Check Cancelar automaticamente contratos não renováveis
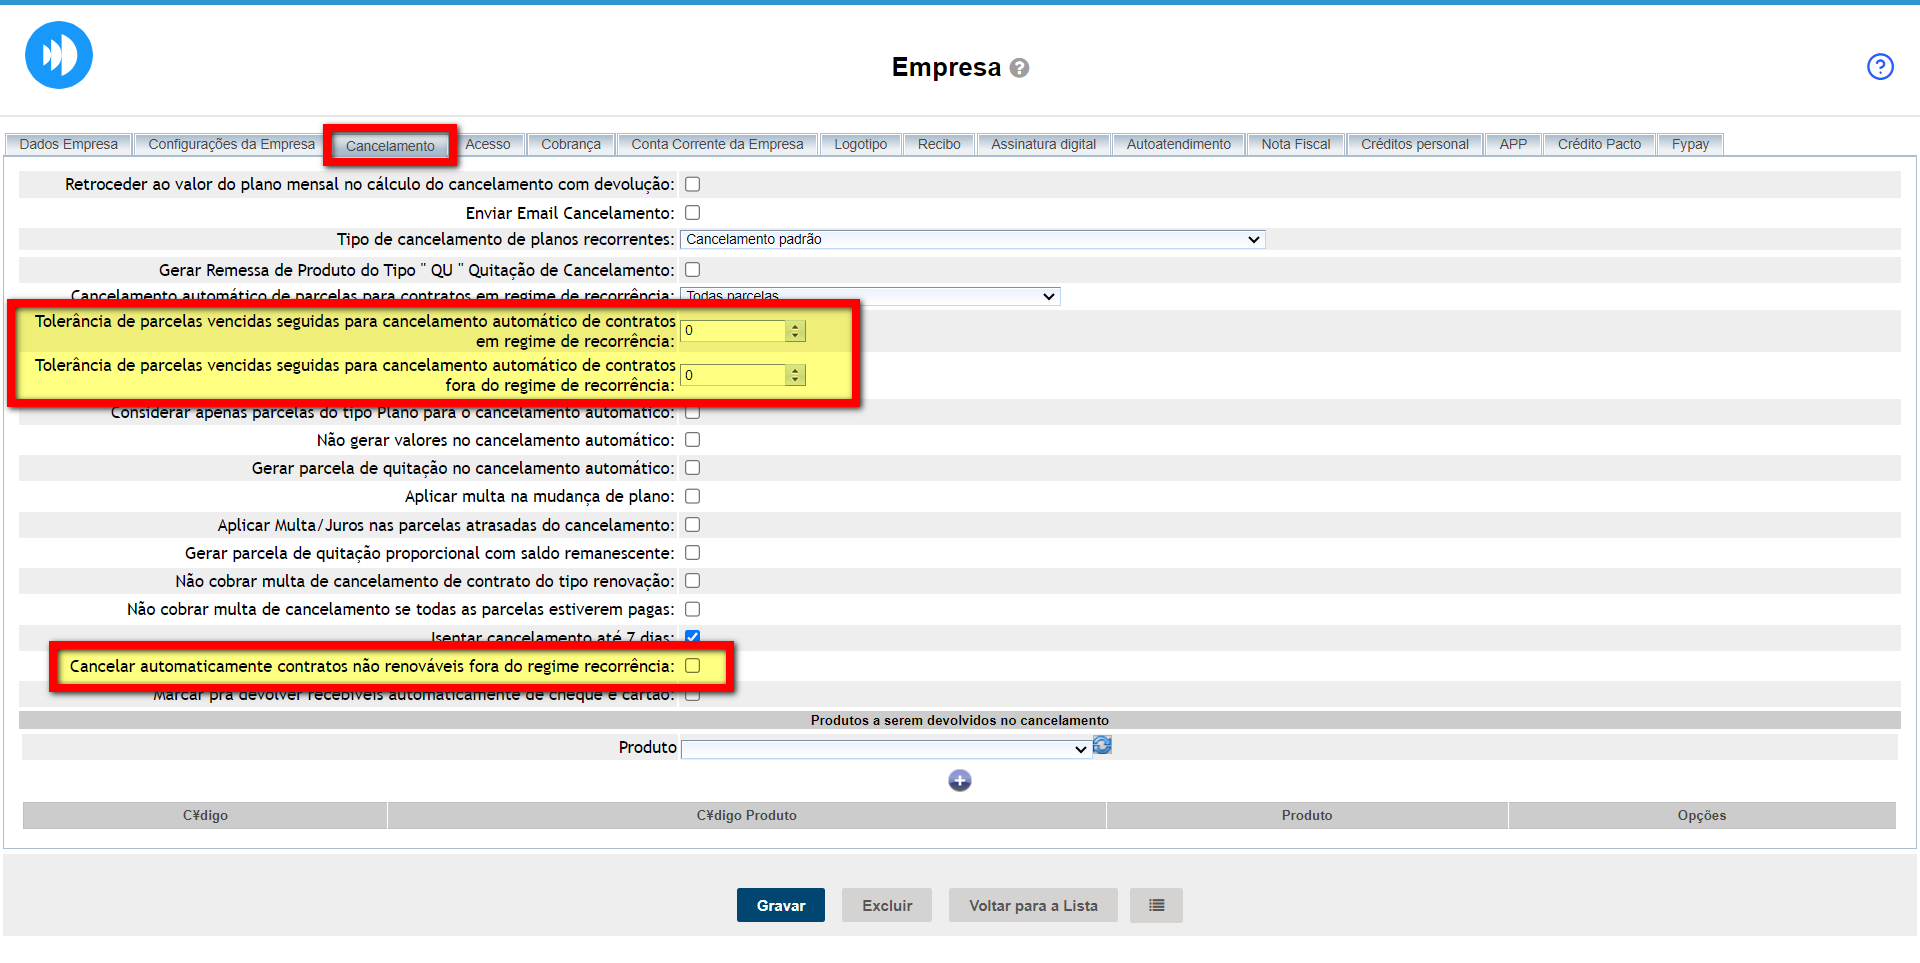Image resolution: width=1920 pixels, height=963 pixels. tap(692, 666)
